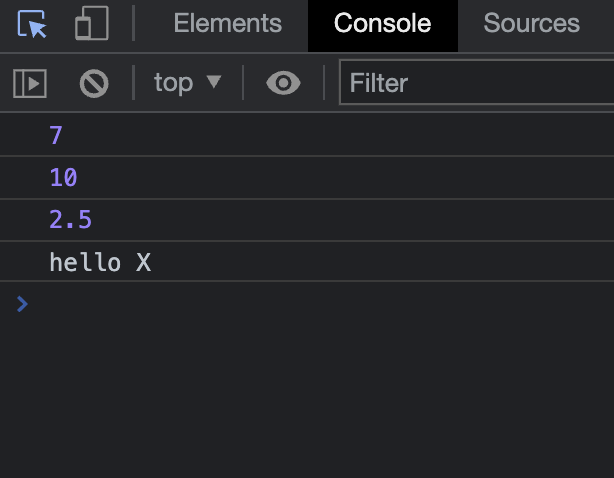The width and height of the screenshot is (614, 478).
Task: Create a live expression with the eye icon
Action: click(283, 83)
